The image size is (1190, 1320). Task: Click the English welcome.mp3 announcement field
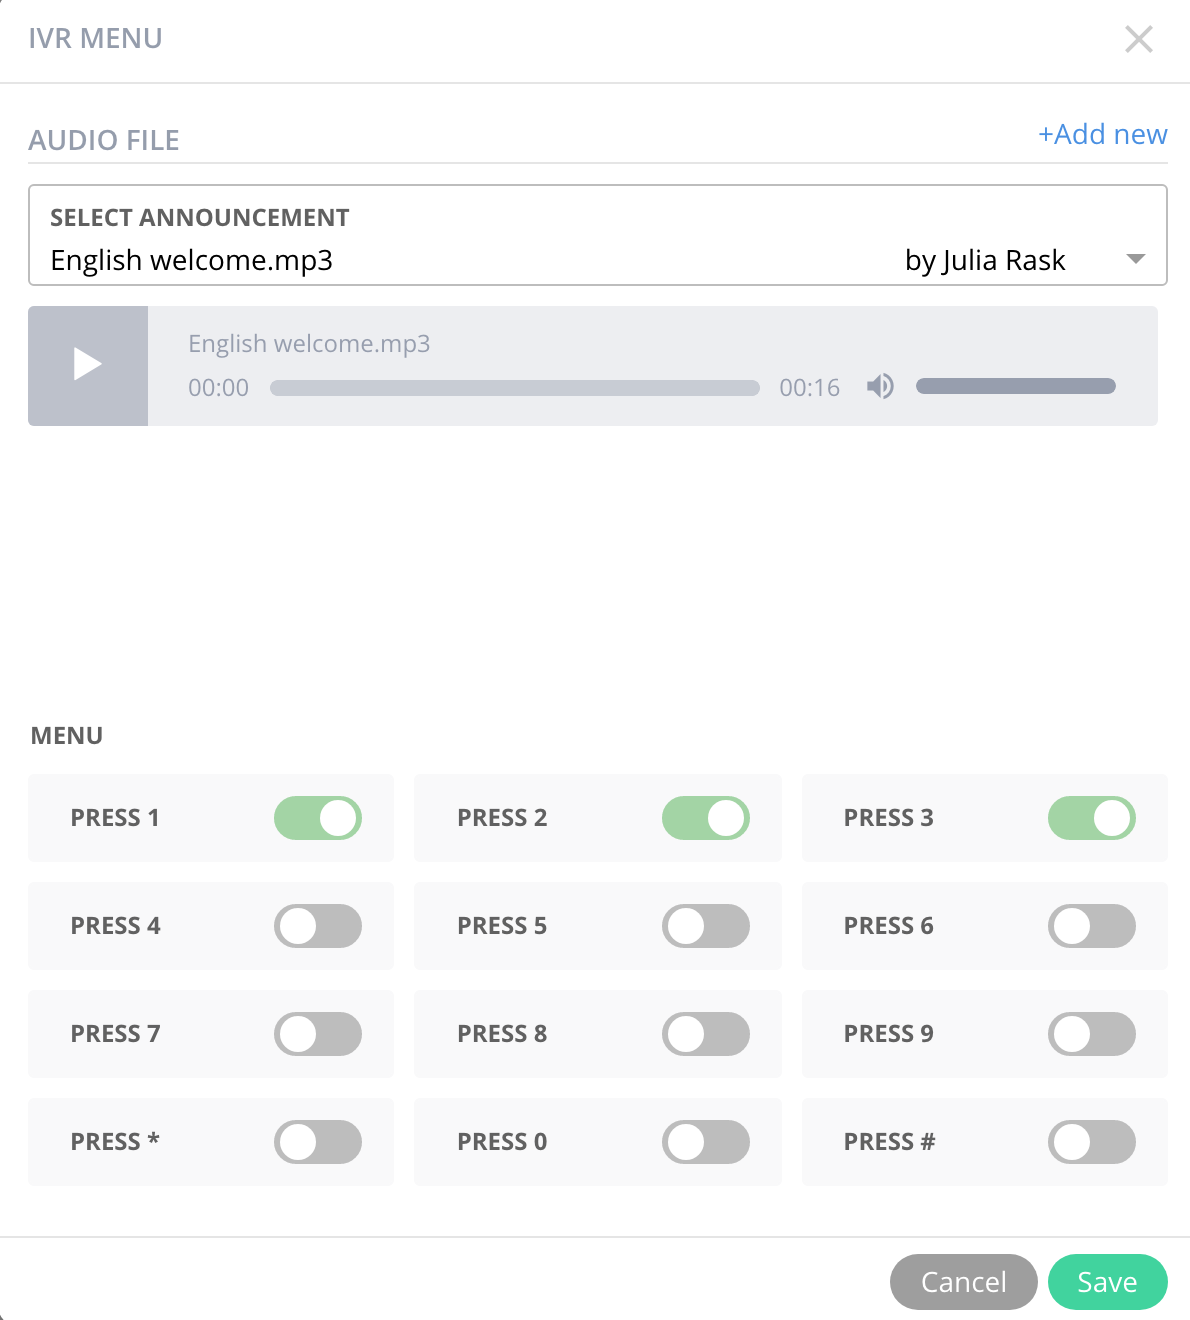point(598,235)
